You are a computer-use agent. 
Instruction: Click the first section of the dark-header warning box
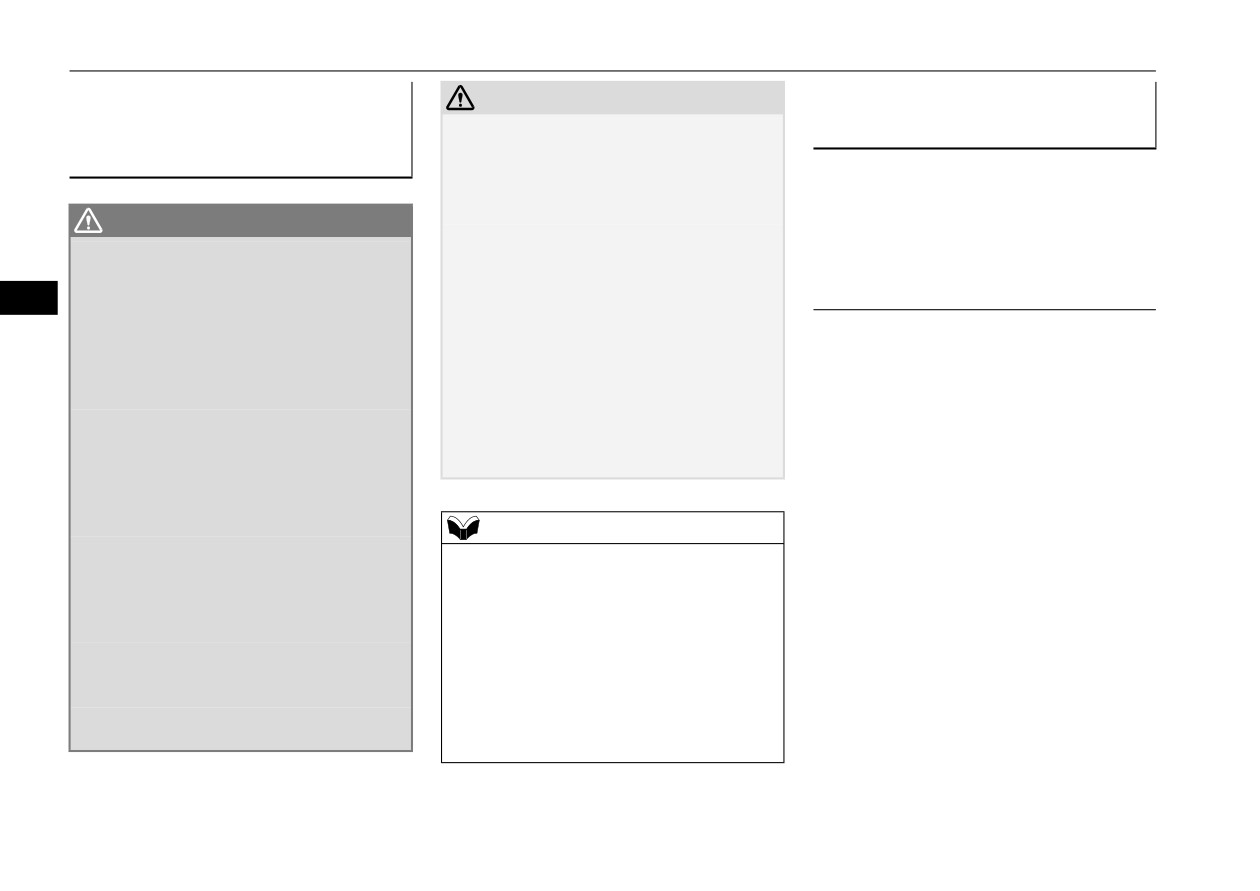tap(241, 323)
